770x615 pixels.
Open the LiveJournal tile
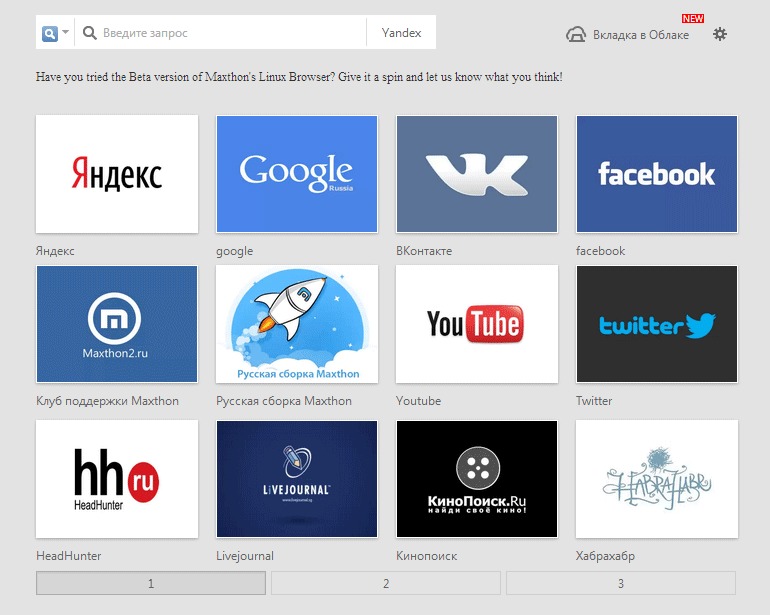297,479
